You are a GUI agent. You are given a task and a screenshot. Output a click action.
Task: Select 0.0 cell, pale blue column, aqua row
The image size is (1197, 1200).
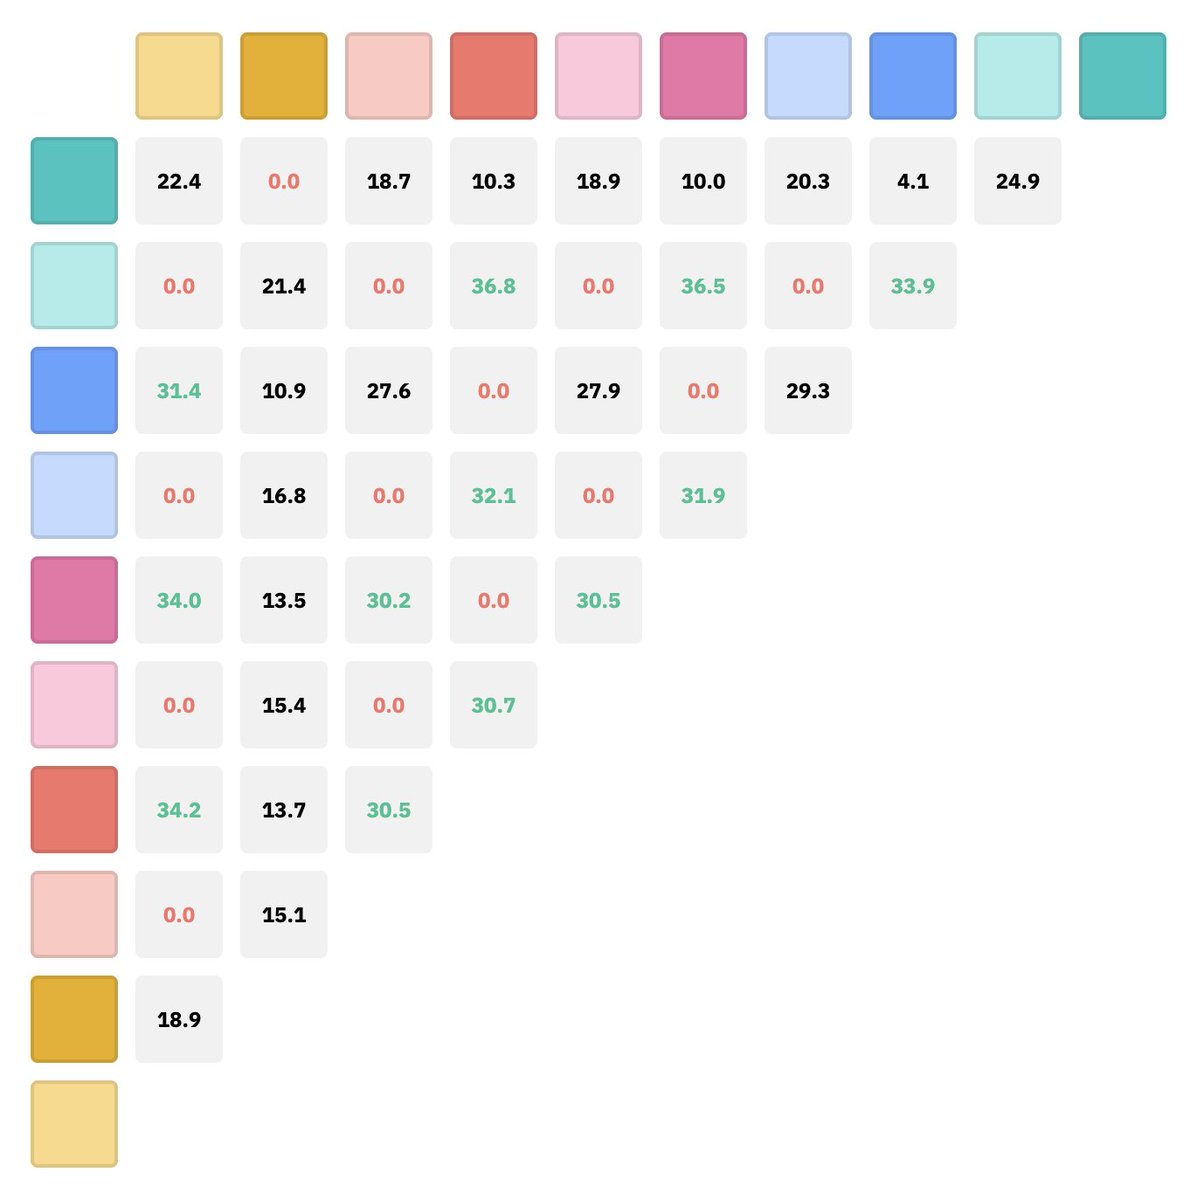pyautogui.click(x=808, y=286)
